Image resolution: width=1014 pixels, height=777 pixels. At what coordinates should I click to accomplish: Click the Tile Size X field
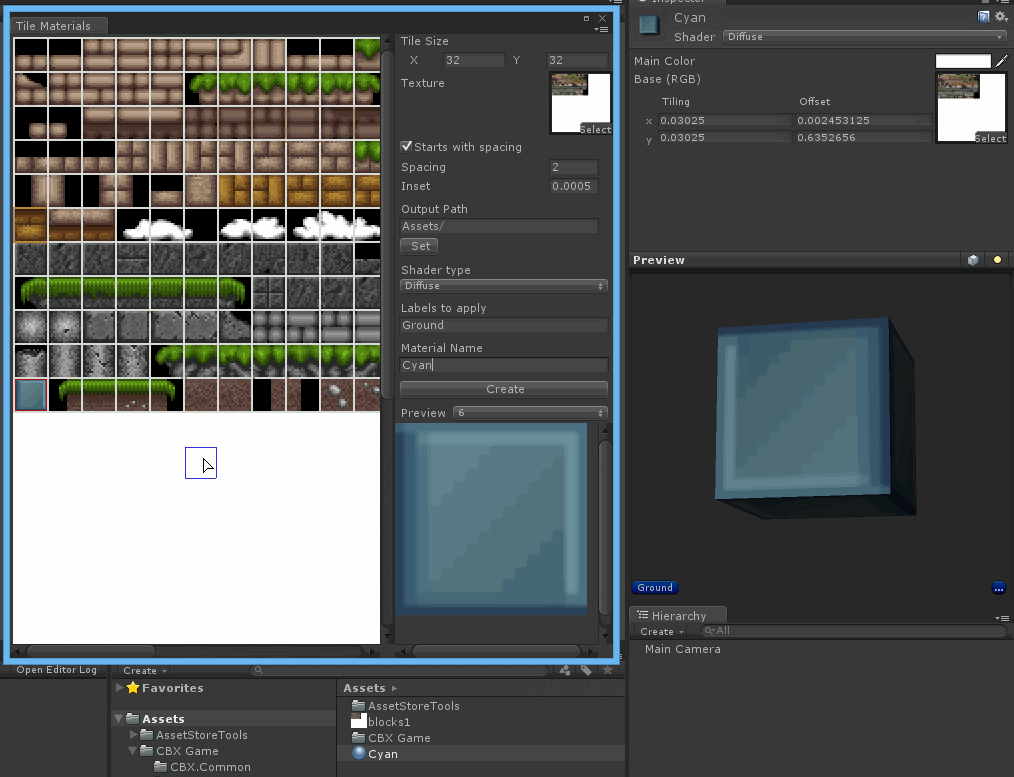coord(474,60)
